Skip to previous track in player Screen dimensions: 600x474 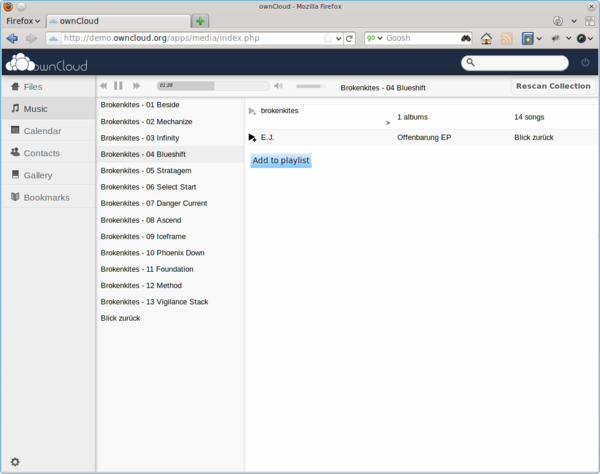tap(103, 86)
